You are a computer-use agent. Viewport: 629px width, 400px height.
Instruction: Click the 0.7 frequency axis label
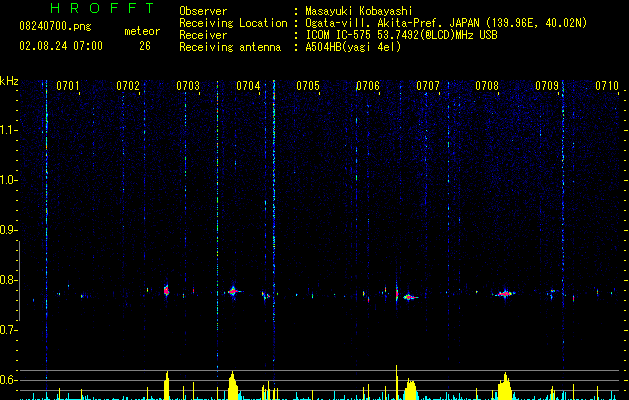pos(8,330)
